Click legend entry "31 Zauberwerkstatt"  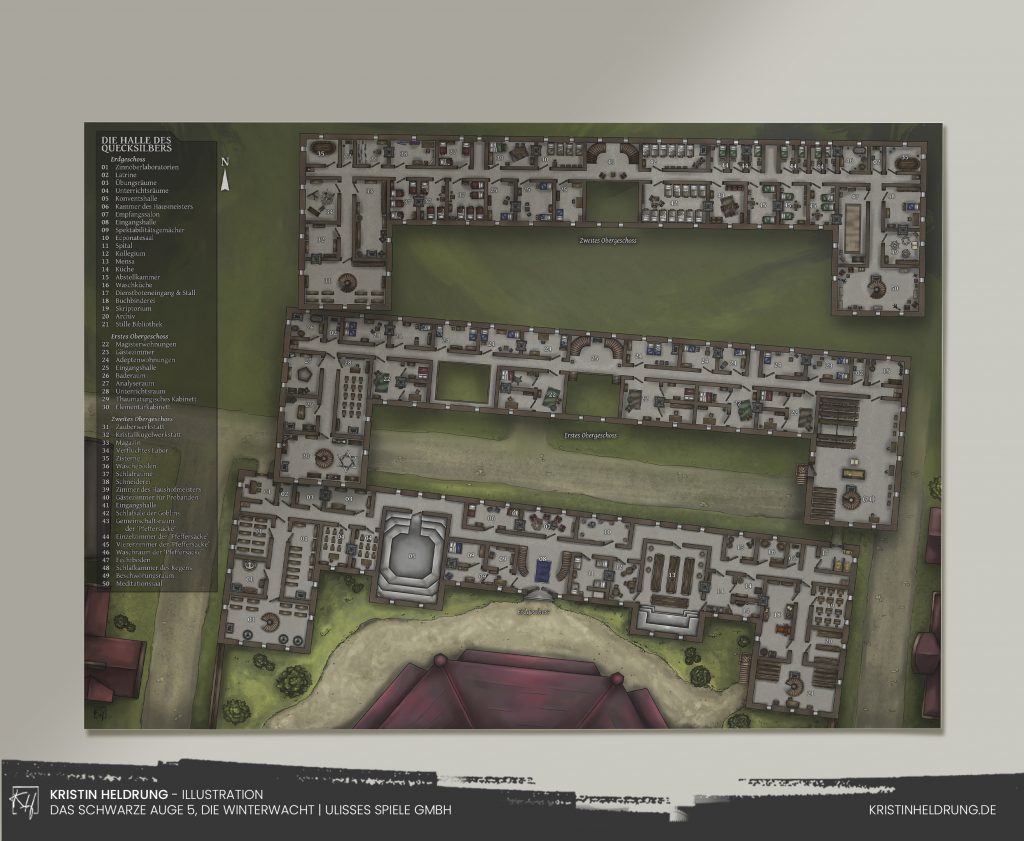[133, 426]
